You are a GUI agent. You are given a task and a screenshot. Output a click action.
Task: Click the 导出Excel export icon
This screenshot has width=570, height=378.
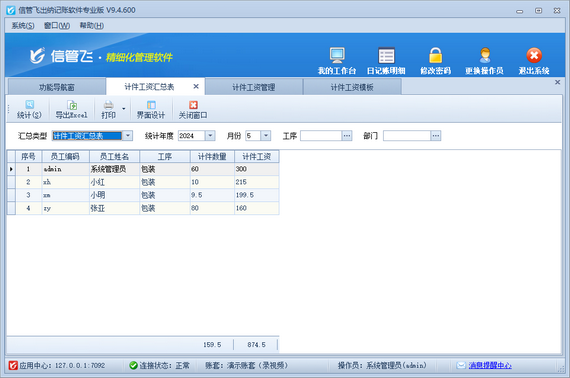pyautogui.click(x=72, y=110)
